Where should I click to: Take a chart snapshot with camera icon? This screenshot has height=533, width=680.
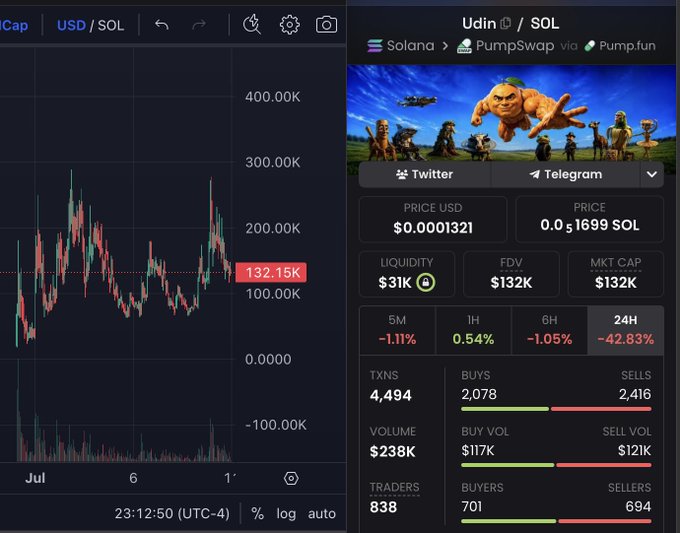coord(326,25)
